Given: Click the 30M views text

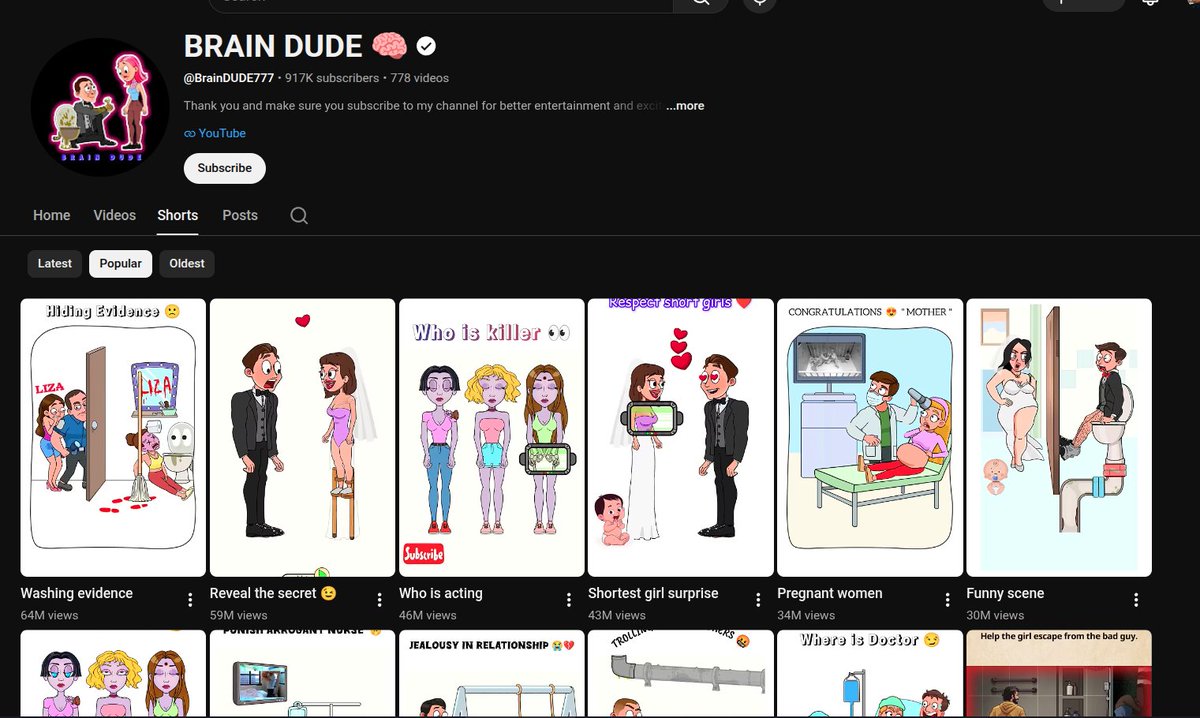Looking at the screenshot, I should (994, 615).
